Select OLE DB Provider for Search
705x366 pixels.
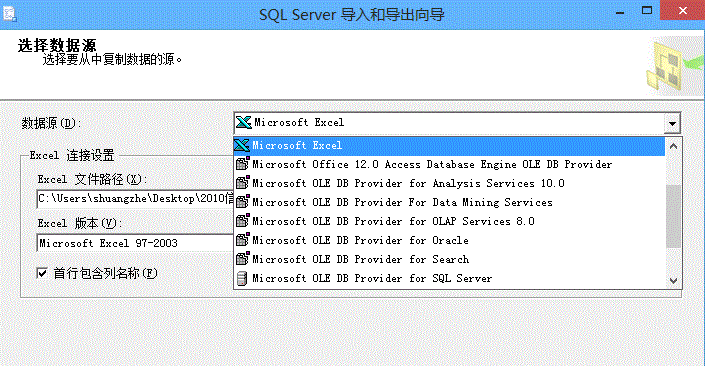[449, 259]
